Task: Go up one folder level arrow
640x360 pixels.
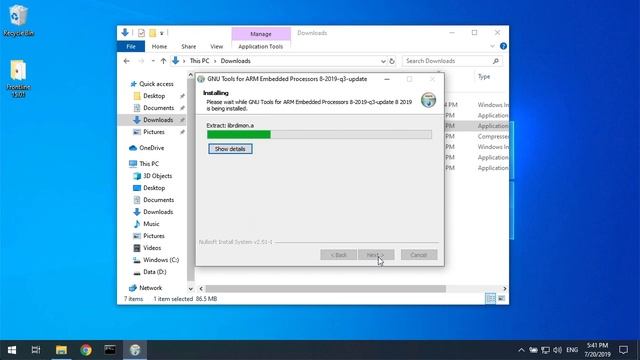Action: (x=163, y=61)
